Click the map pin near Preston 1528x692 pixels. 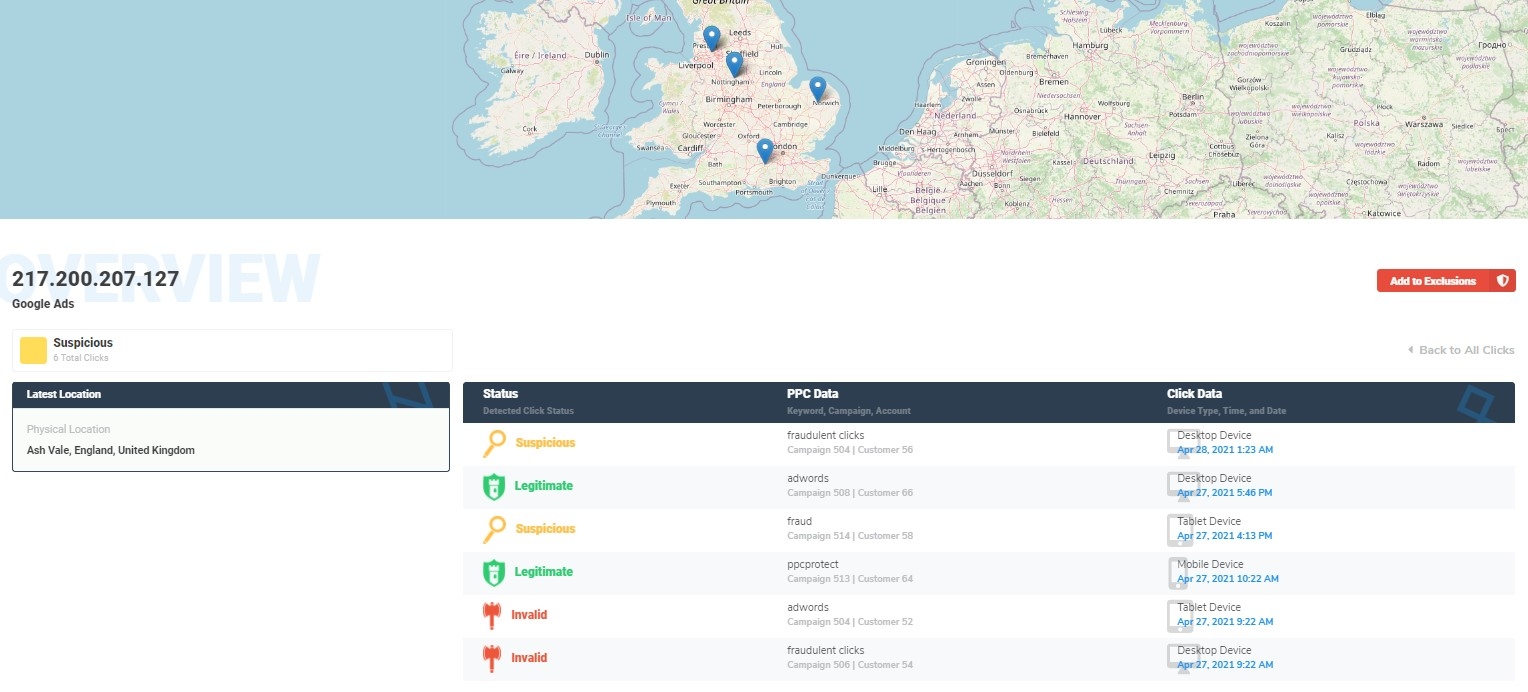pos(711,38)
